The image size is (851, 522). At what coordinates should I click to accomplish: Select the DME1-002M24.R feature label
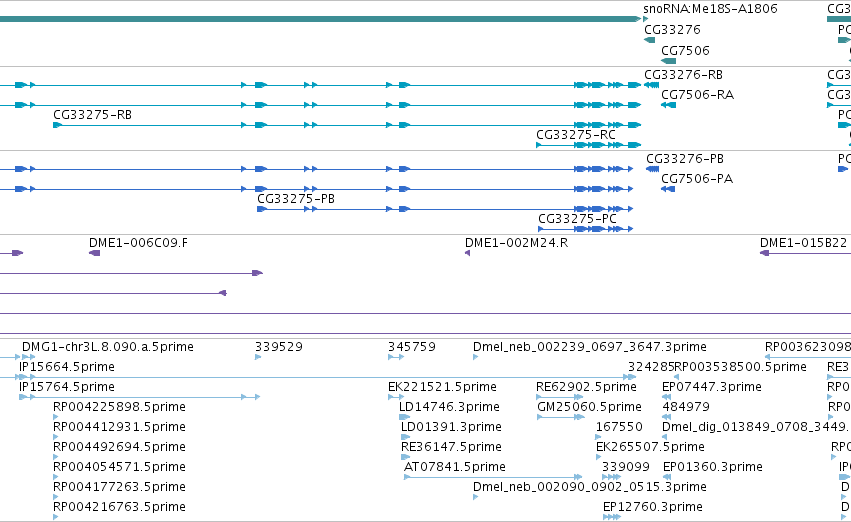(x=516, y=243)
